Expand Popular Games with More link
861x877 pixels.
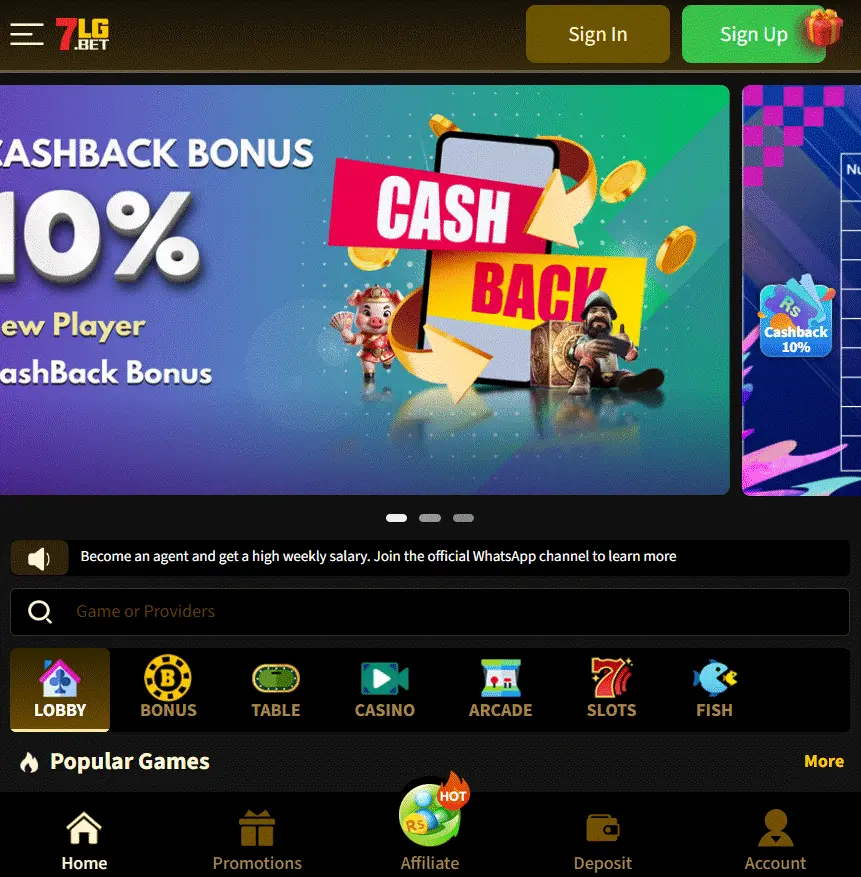pos(824,761)
